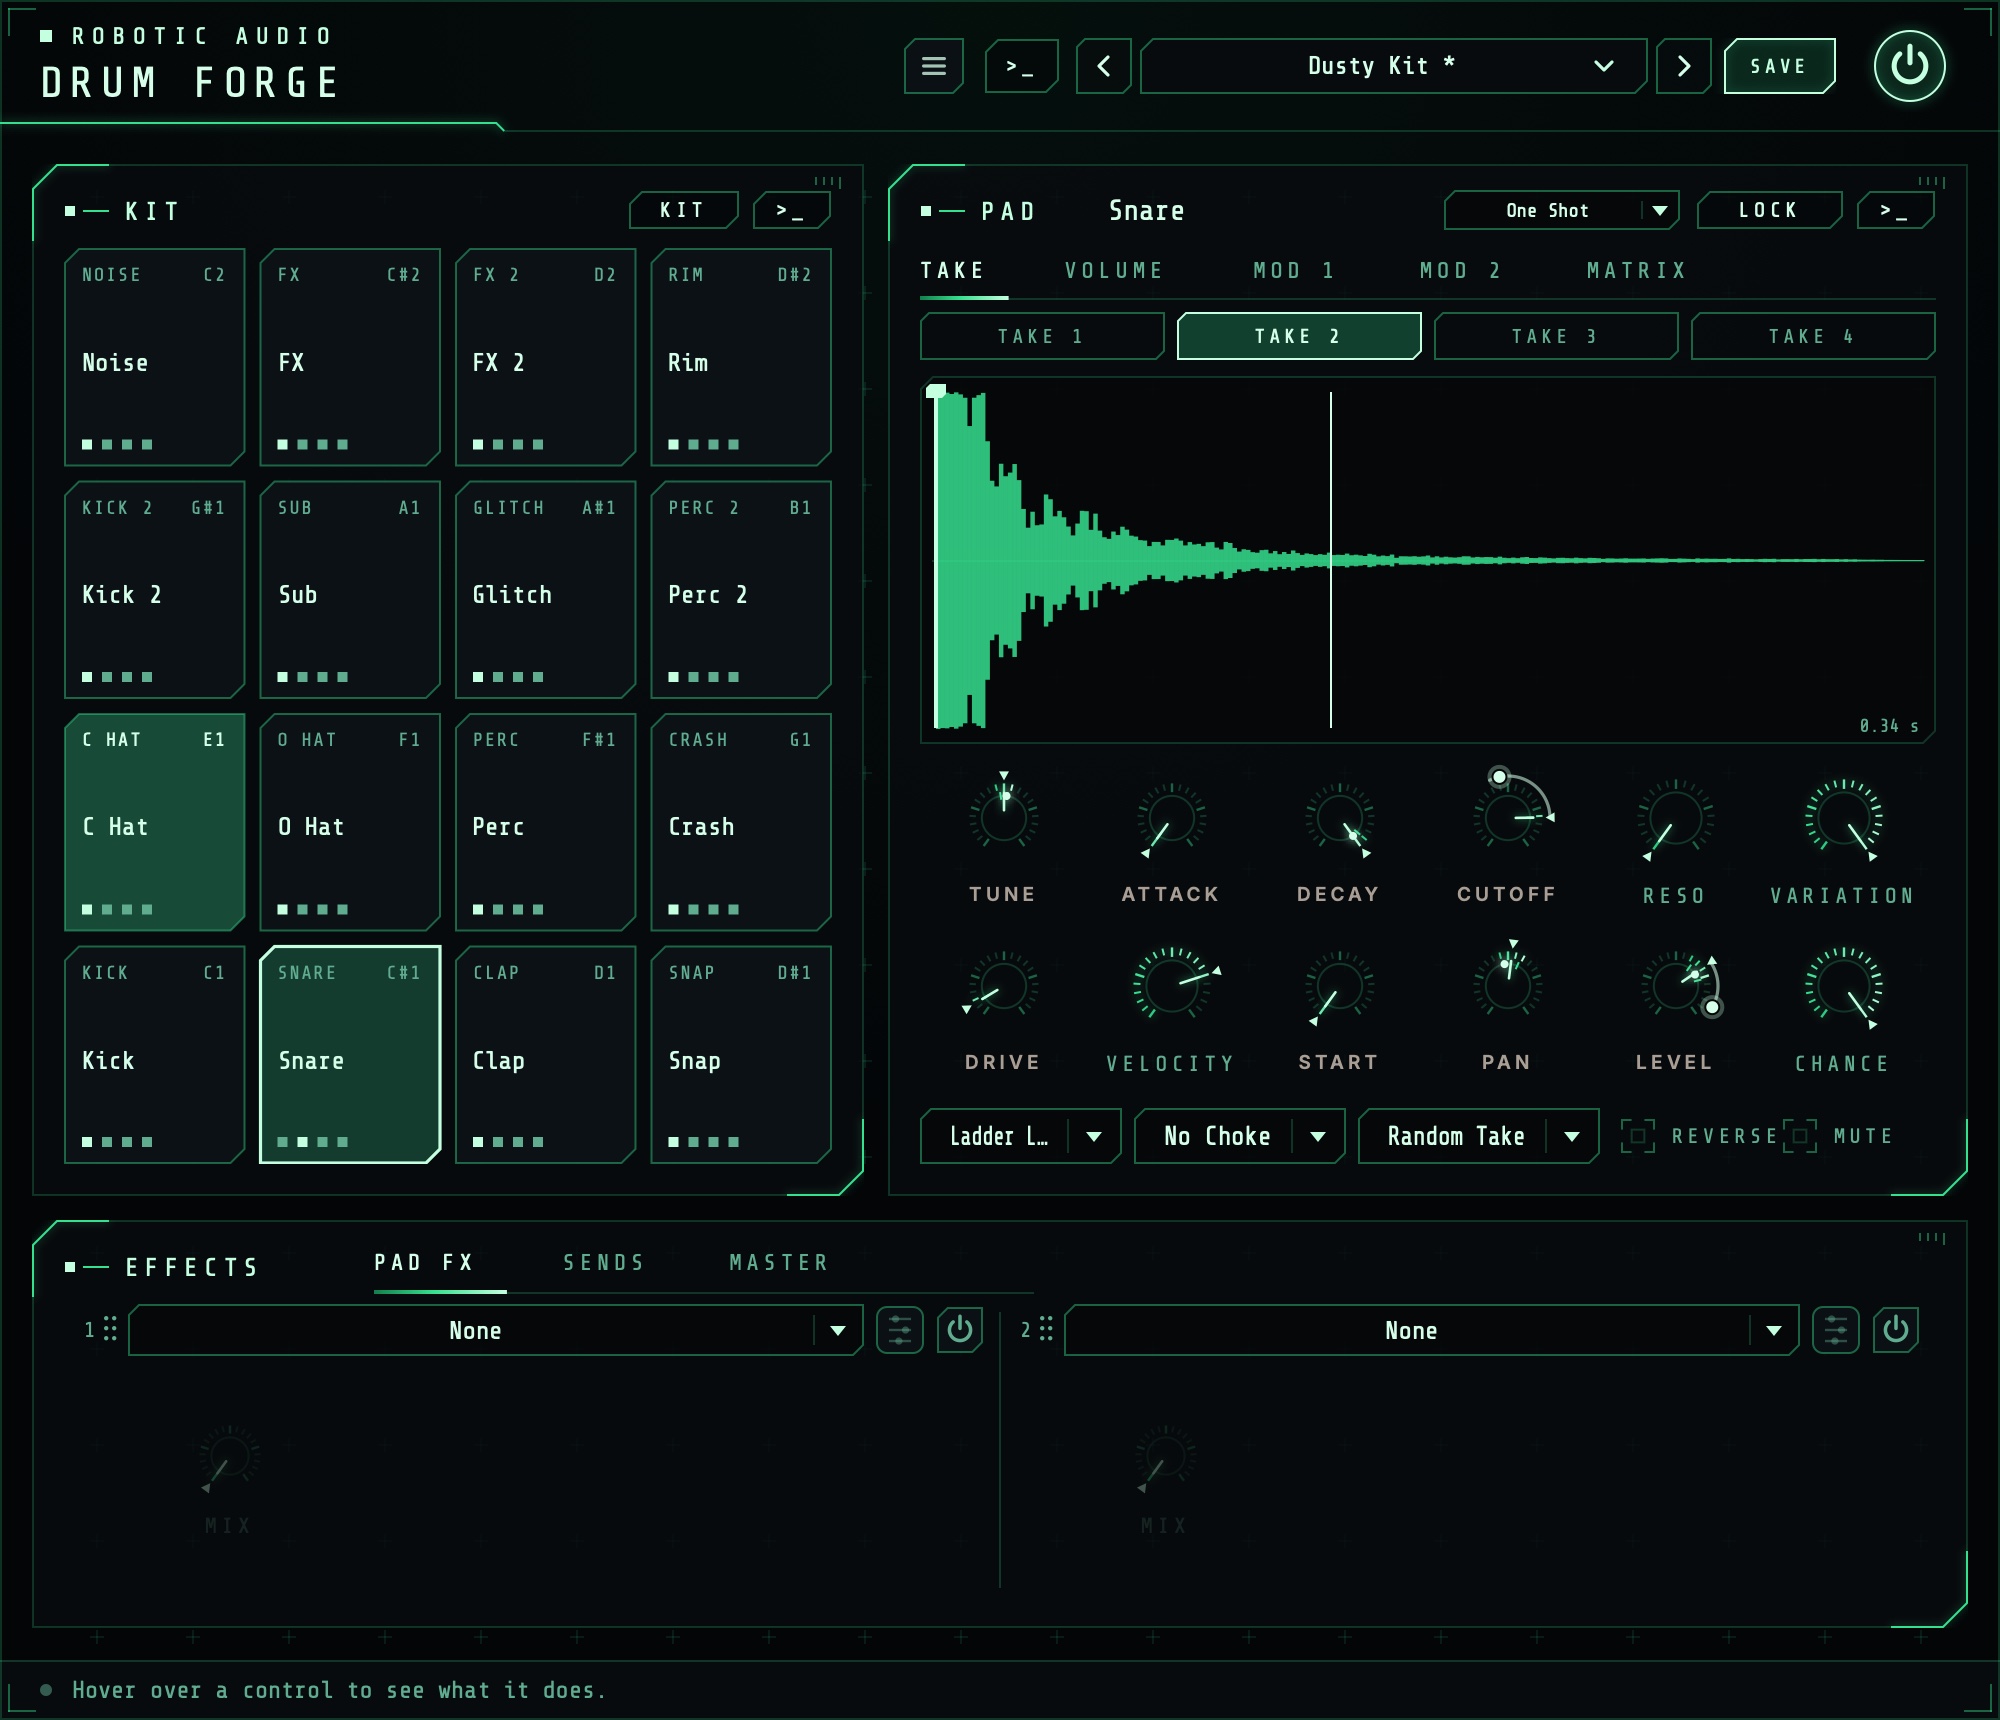2000x1720 pixels.
Task: Switch to the Volume tab
Action: (1114, 270)
